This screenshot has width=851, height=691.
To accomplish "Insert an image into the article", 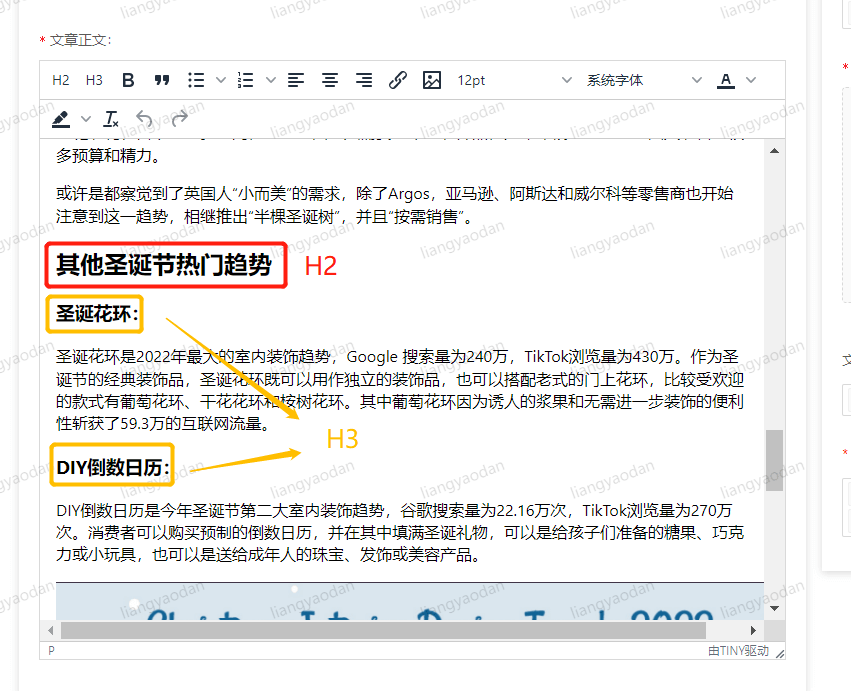I will (432, 80).
